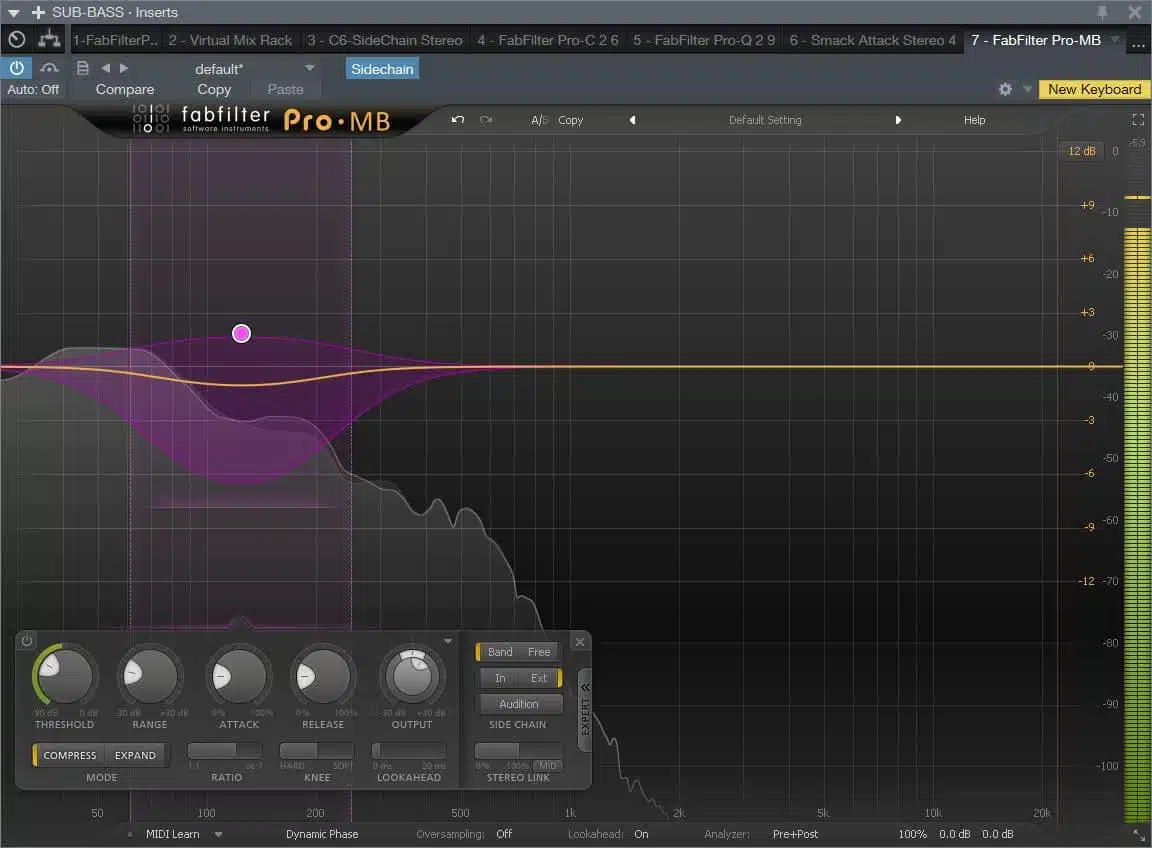Open the gear settings icon near New Keyboard
This screenshot has height=848, width=1152.
[1005, 89]
